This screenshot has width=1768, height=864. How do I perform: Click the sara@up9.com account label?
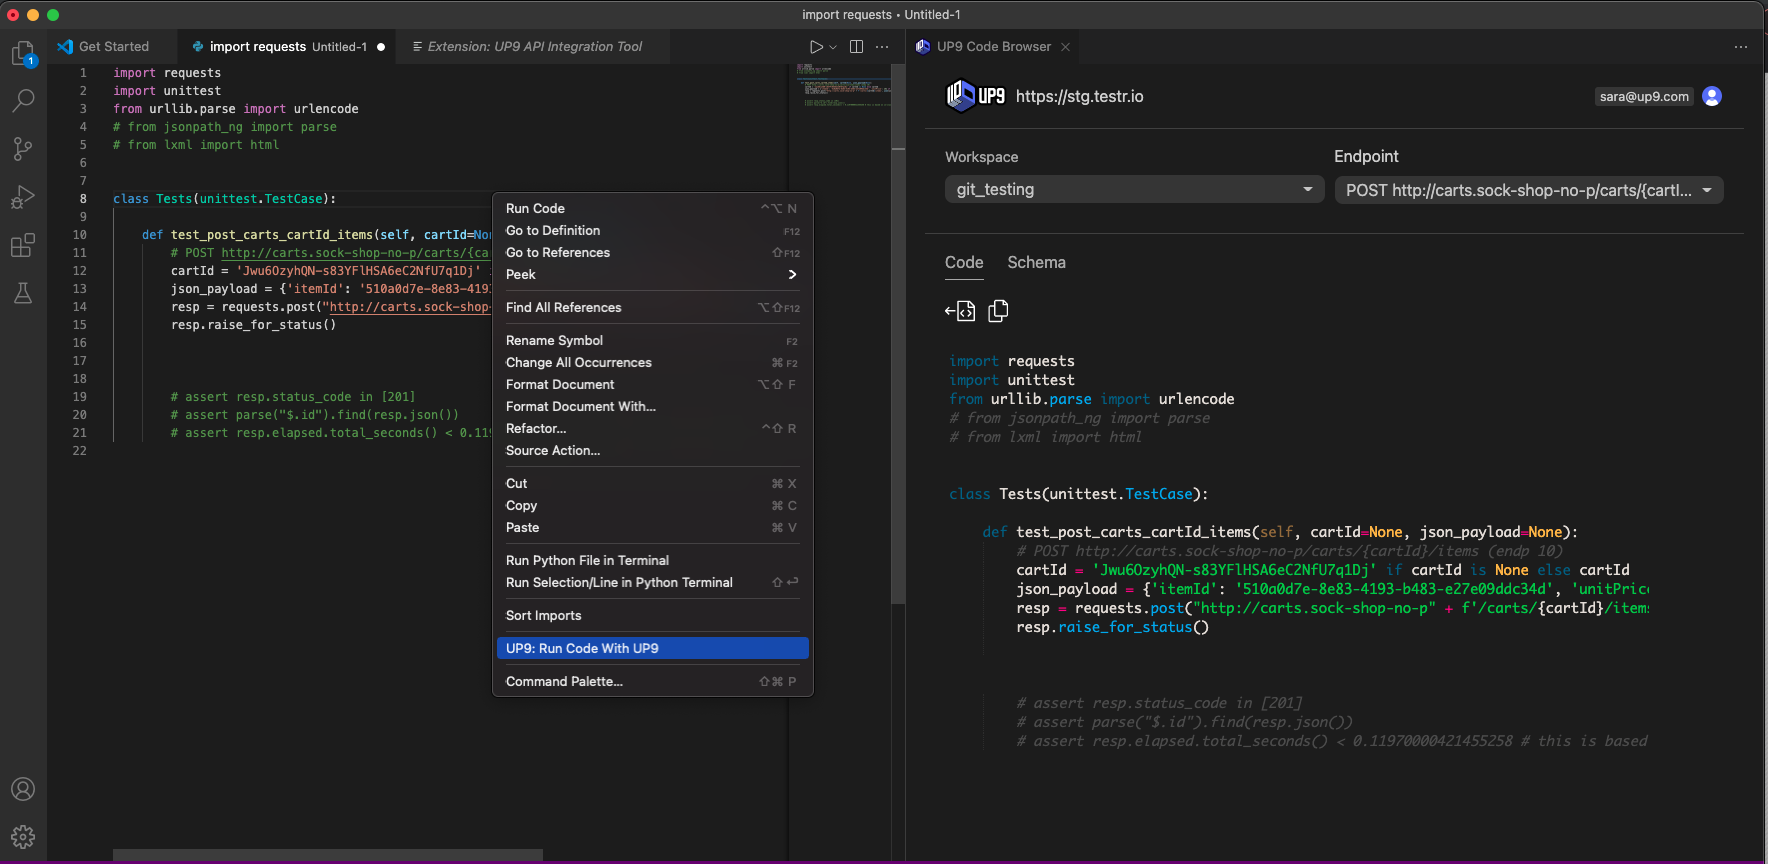coord(1644,96)
